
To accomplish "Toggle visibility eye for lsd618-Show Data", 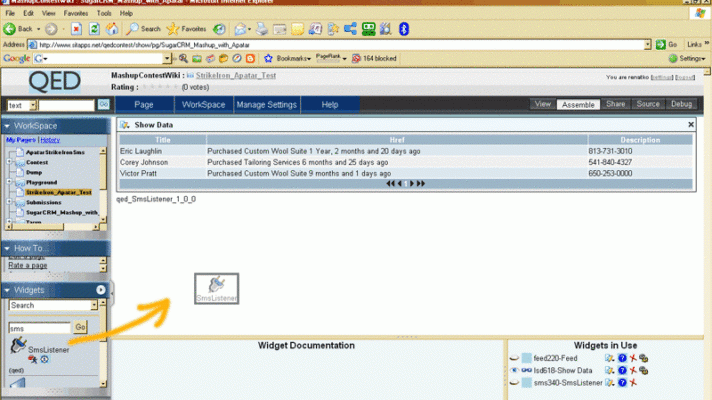I will pyautogui.click(x=514, y=370).
